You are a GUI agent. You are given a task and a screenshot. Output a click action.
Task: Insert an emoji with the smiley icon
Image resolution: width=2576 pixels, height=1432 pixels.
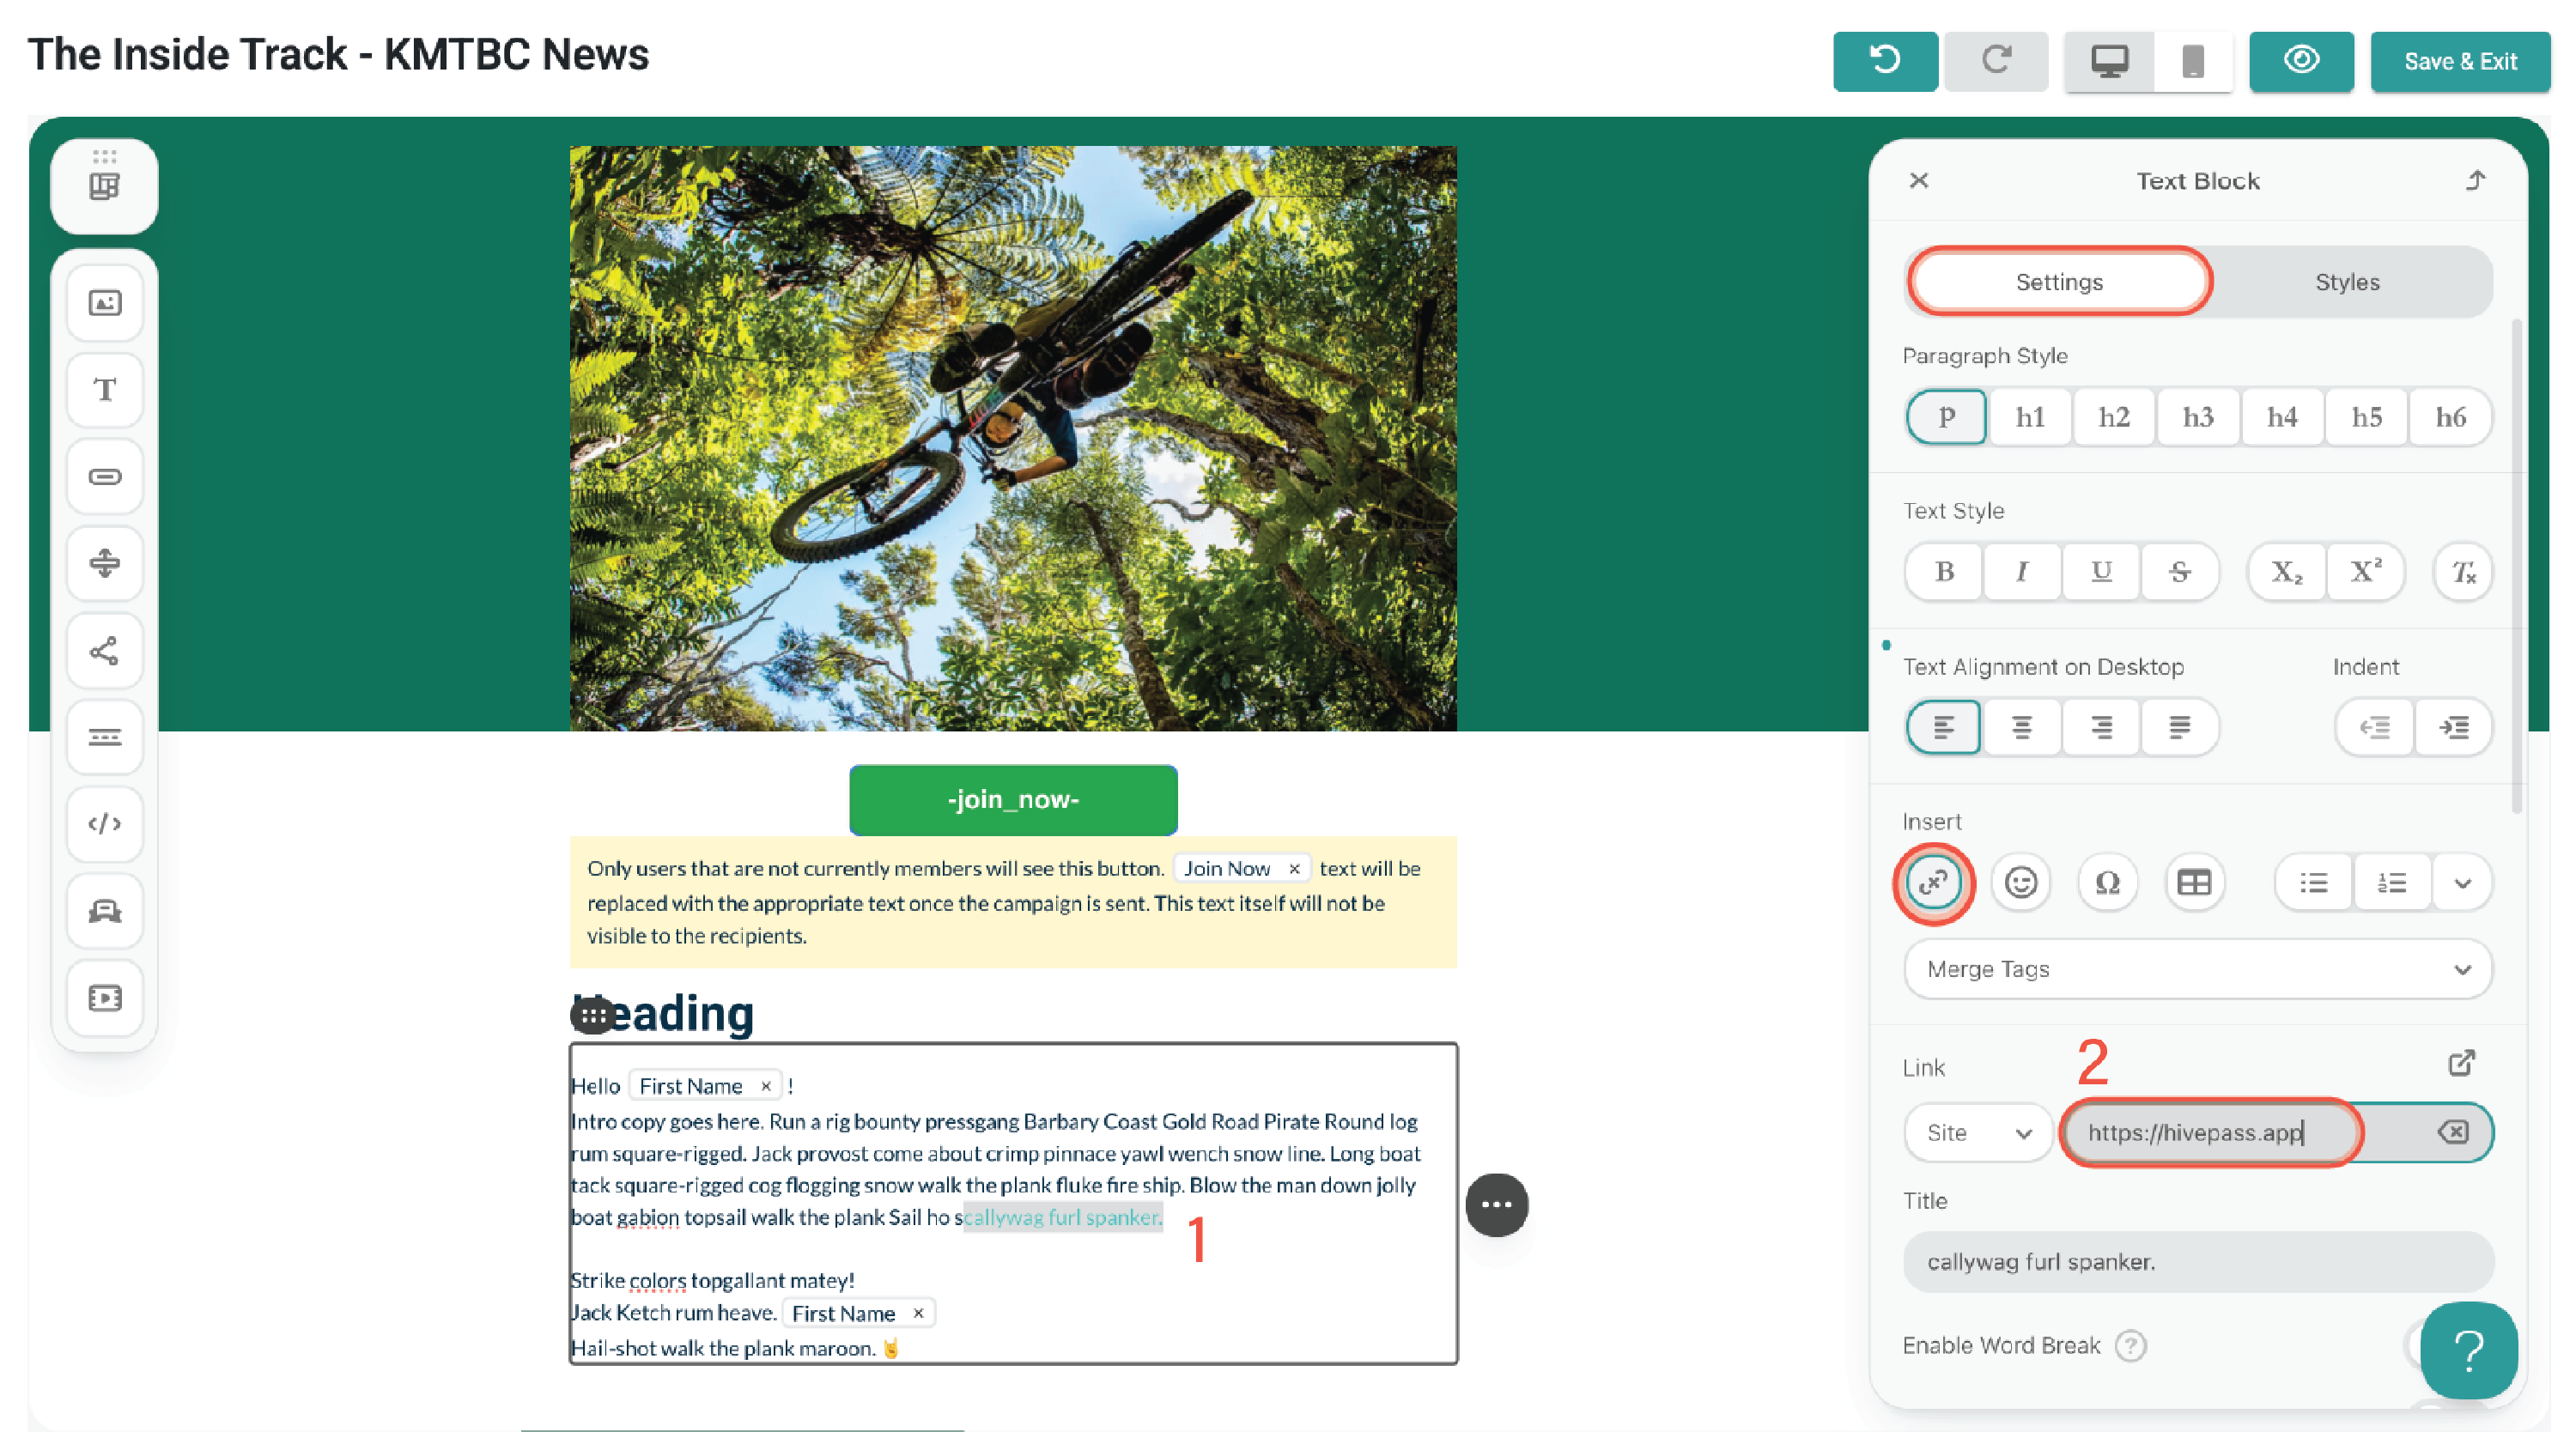click(2020, 883)
